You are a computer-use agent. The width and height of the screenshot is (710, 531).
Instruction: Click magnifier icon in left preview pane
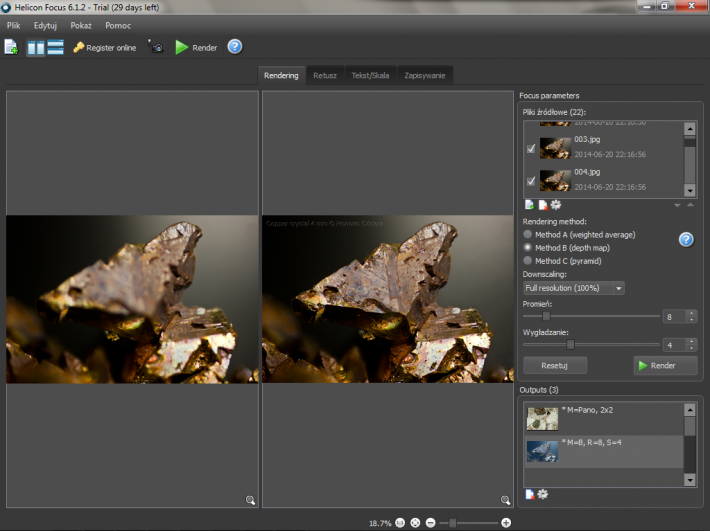250,500
